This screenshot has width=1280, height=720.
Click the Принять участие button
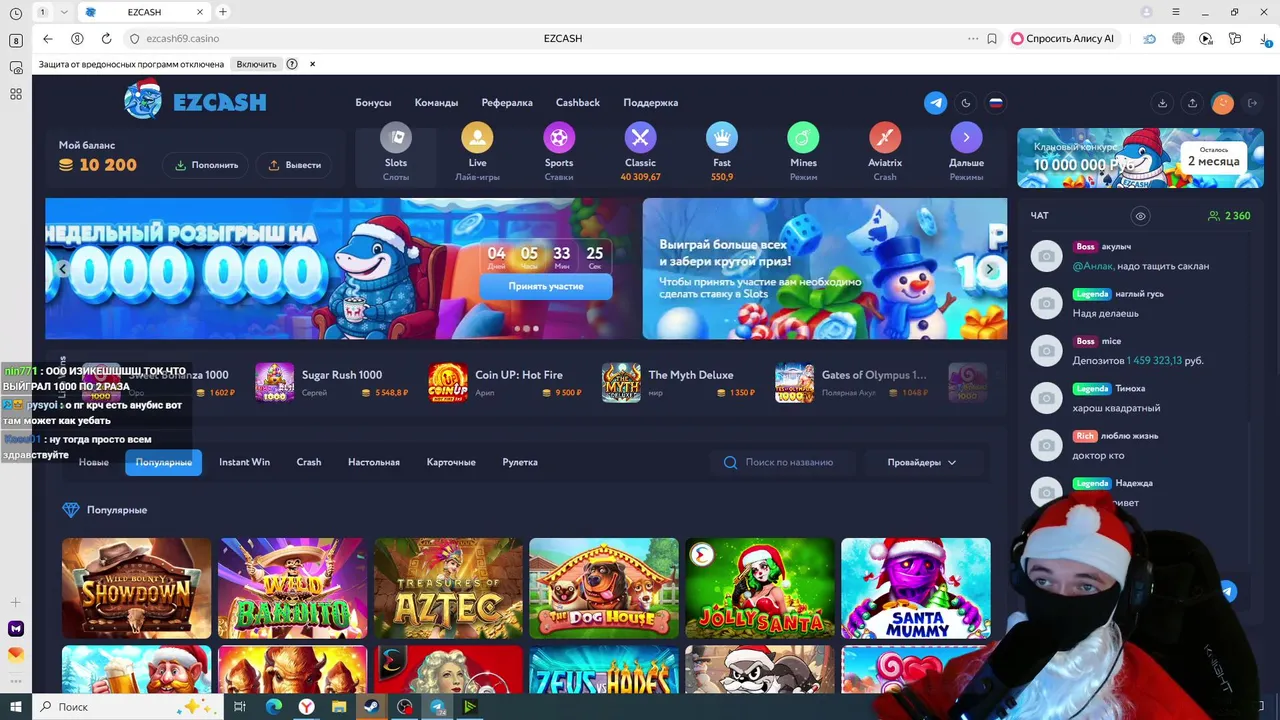[546, 286]
